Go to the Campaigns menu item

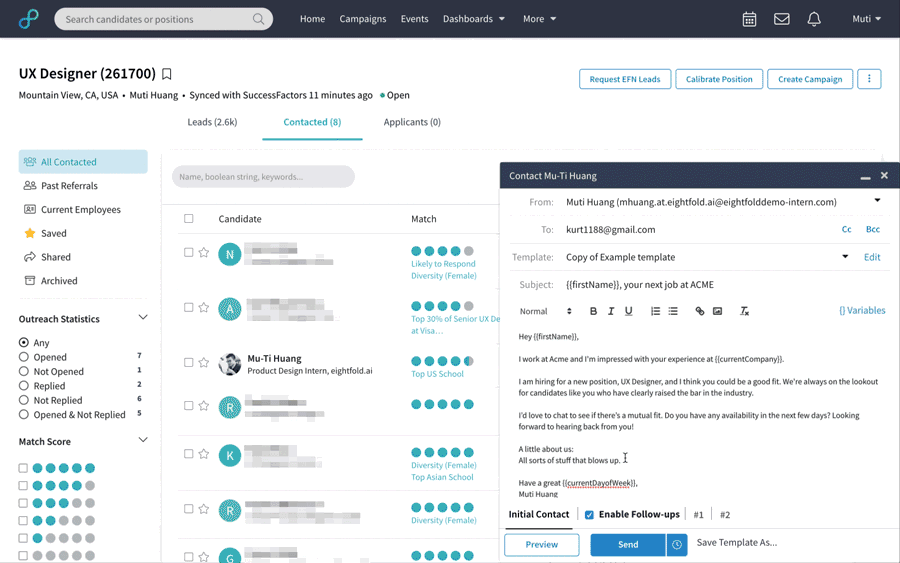pyautogui.click(x=363, y=19)
